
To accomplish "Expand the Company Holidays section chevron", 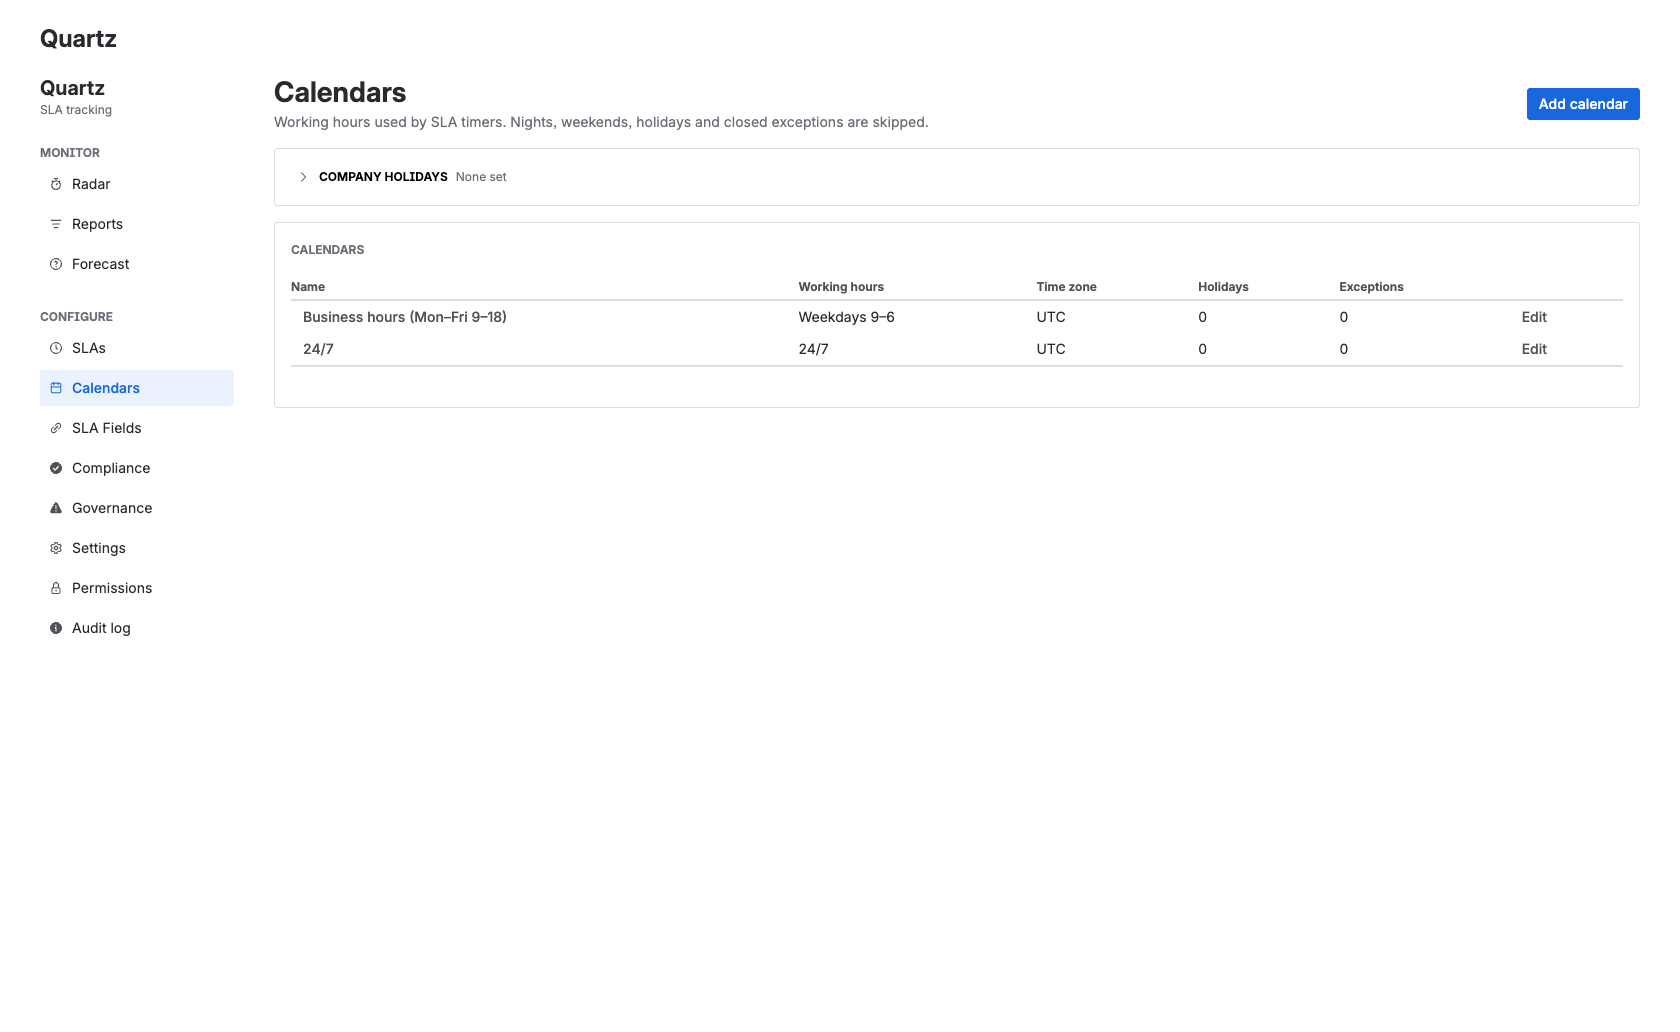I will coord(303,177).
